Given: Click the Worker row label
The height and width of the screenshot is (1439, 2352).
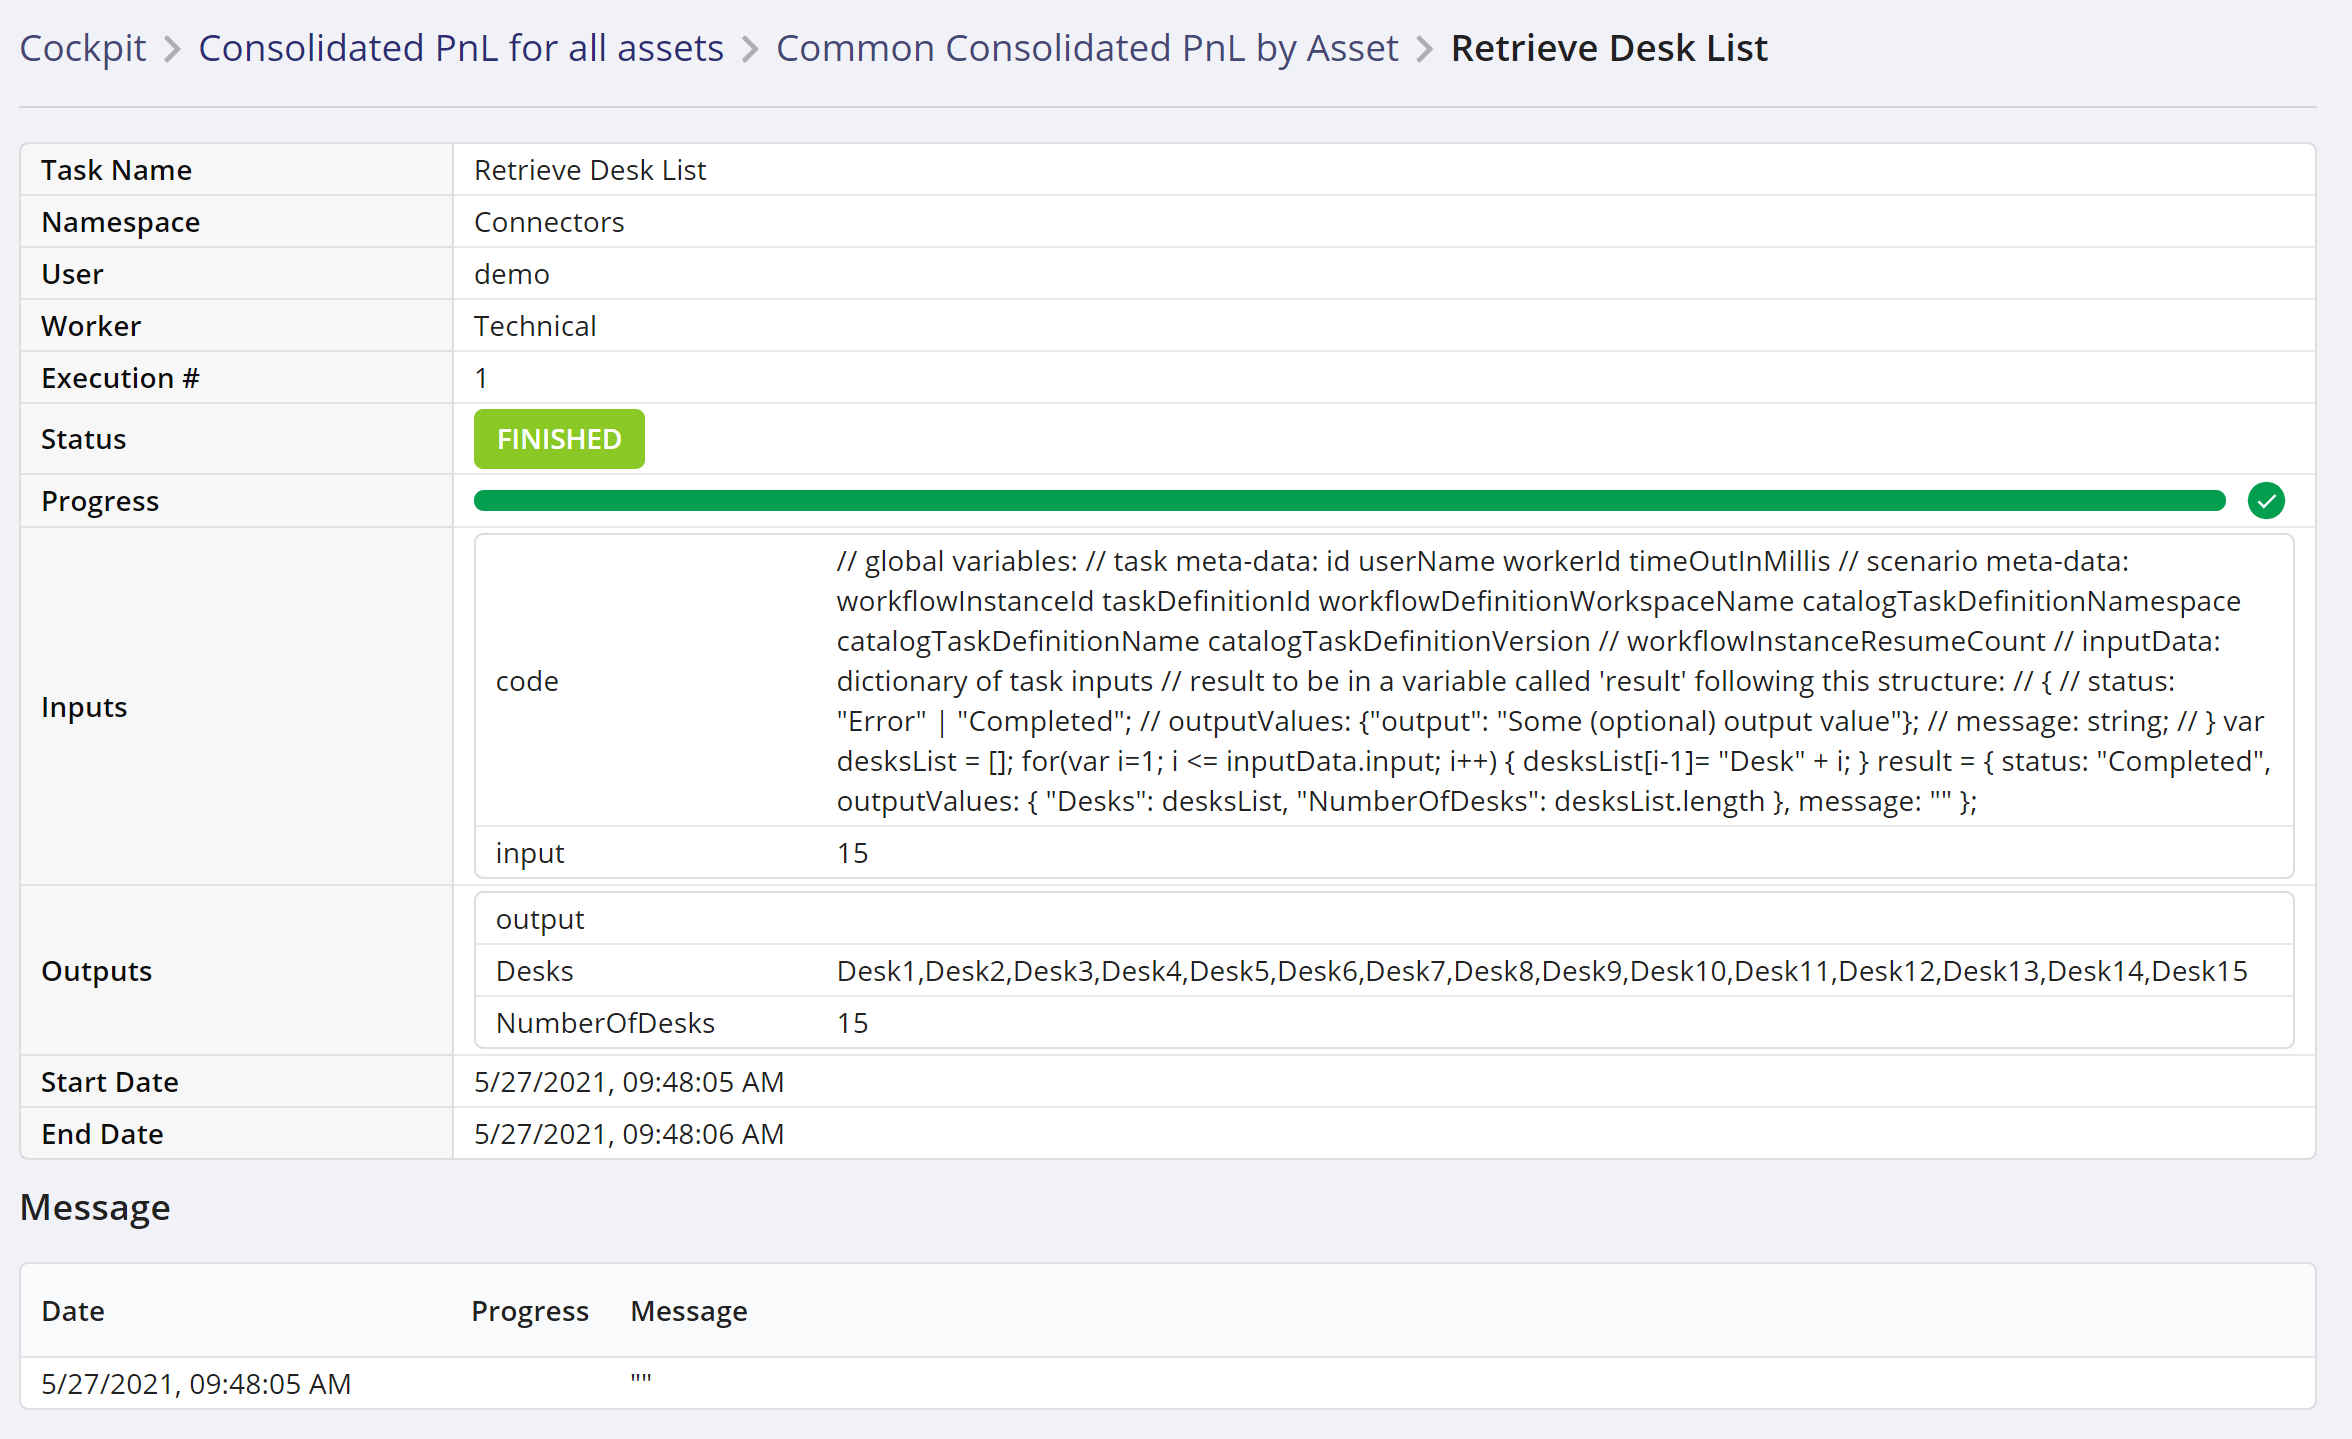Looking at the screenshot, I should pos(91,326).
